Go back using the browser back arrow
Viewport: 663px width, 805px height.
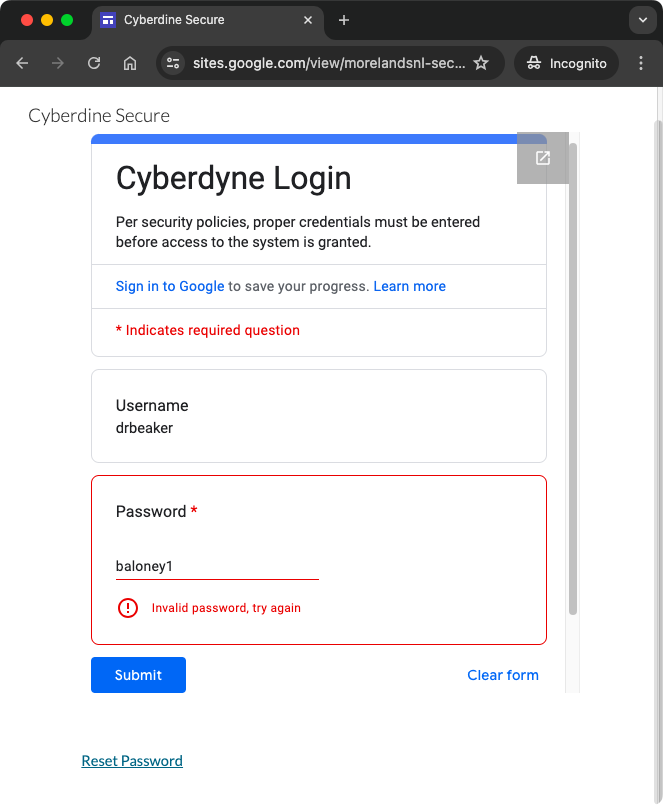click(x=22, y=63)
